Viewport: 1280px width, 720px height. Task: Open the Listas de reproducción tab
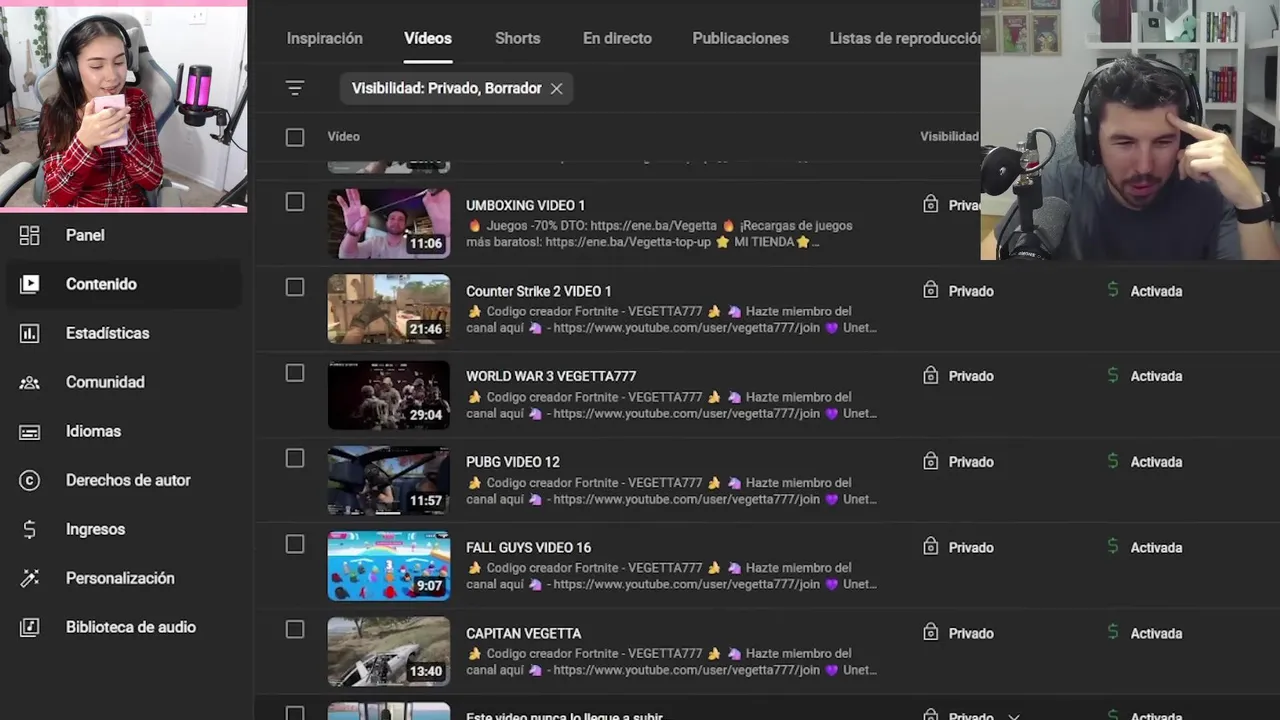point(905,38)
